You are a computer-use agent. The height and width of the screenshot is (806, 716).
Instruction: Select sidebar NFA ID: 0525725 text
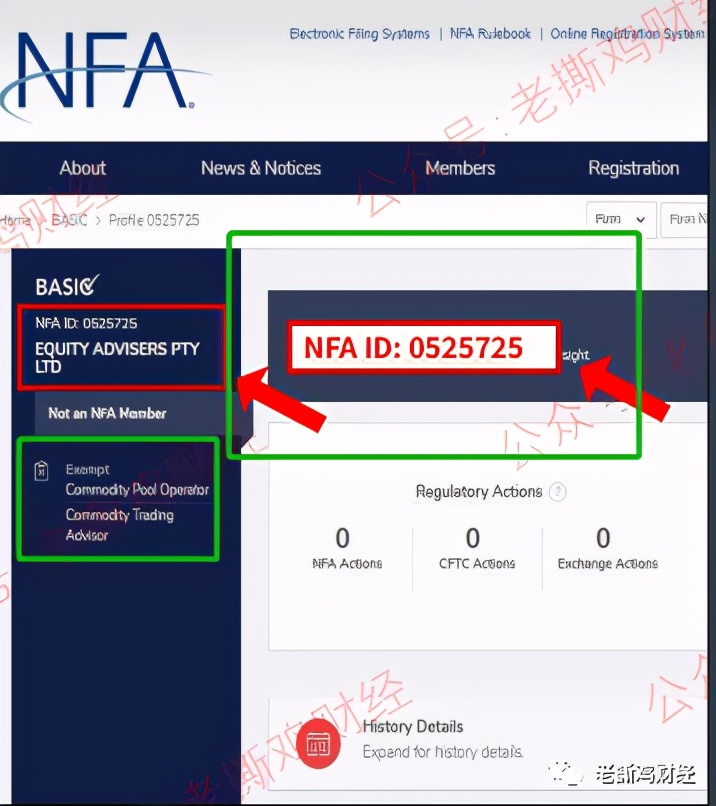(x=86, y=323)
